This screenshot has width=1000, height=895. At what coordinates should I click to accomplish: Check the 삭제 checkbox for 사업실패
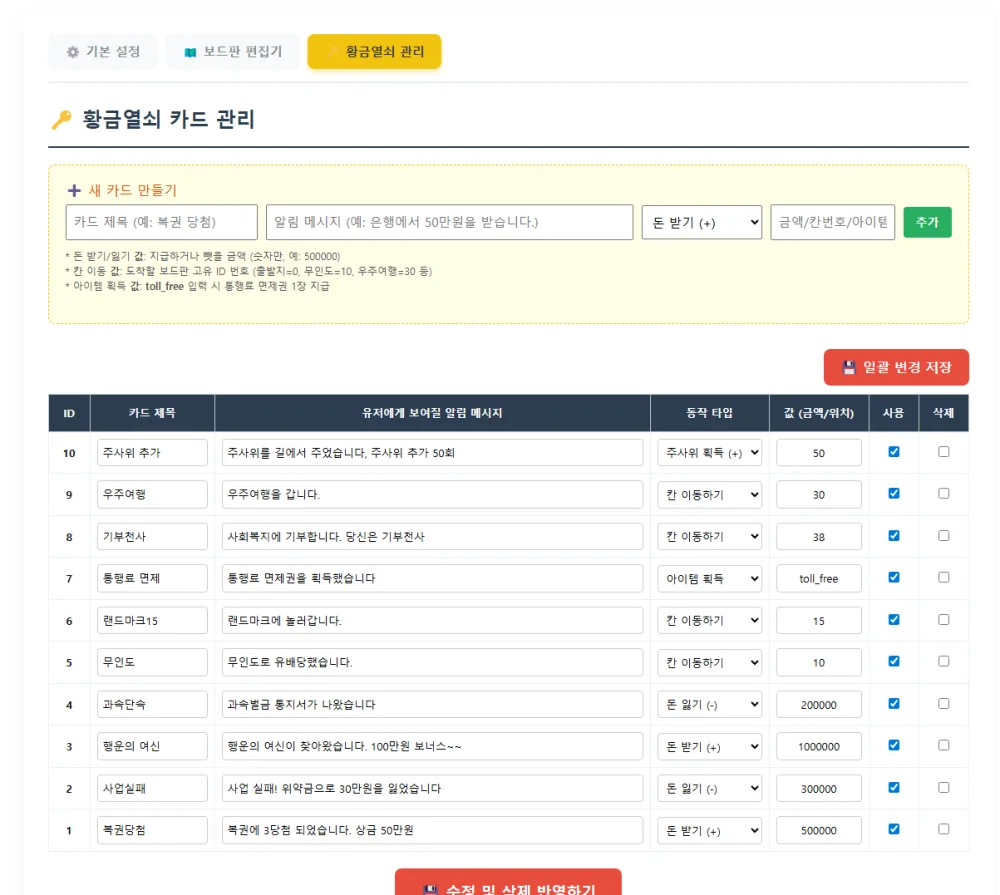pyautogui.click(x=944, y=788)
